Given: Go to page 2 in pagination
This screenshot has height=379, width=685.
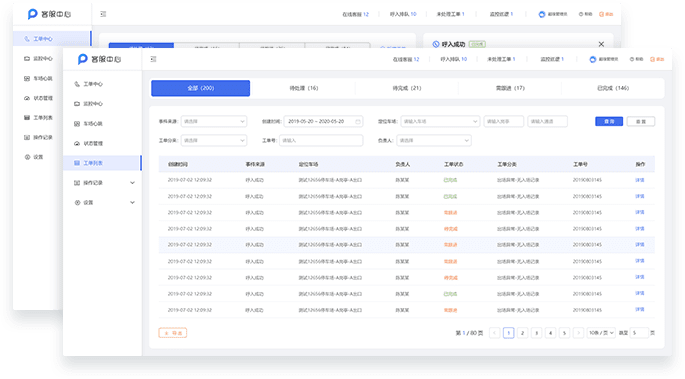Looking at the screenshot, I should click(522, 333).
